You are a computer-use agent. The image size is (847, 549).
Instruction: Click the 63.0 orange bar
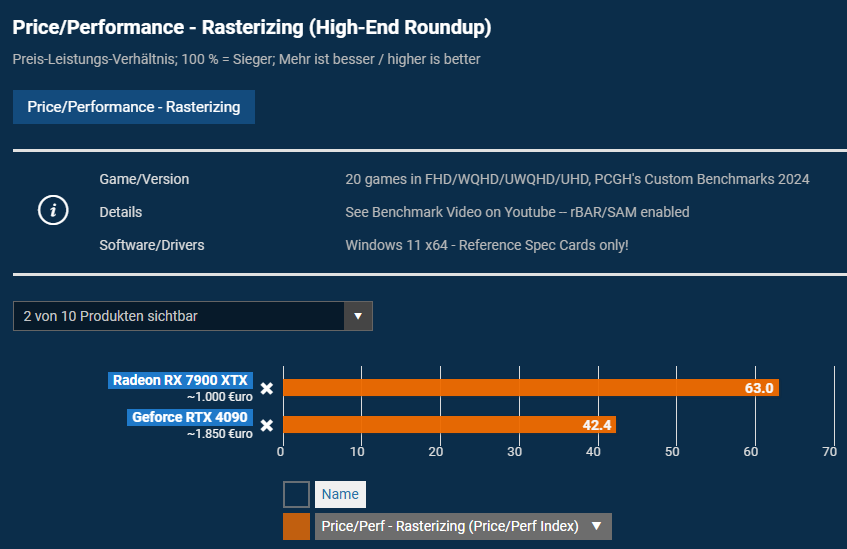[531, 387]
